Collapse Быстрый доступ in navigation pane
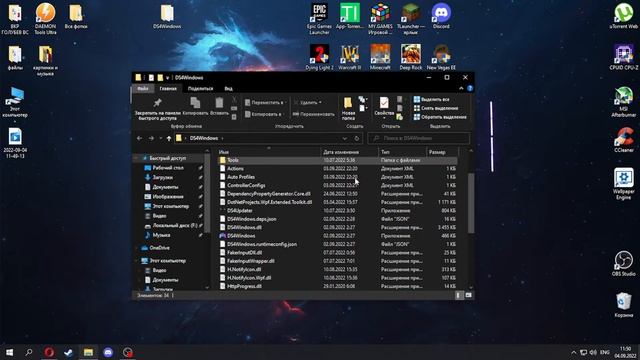Image resolution: width=640 pixels, height=360 pixels. coord(136,158)
